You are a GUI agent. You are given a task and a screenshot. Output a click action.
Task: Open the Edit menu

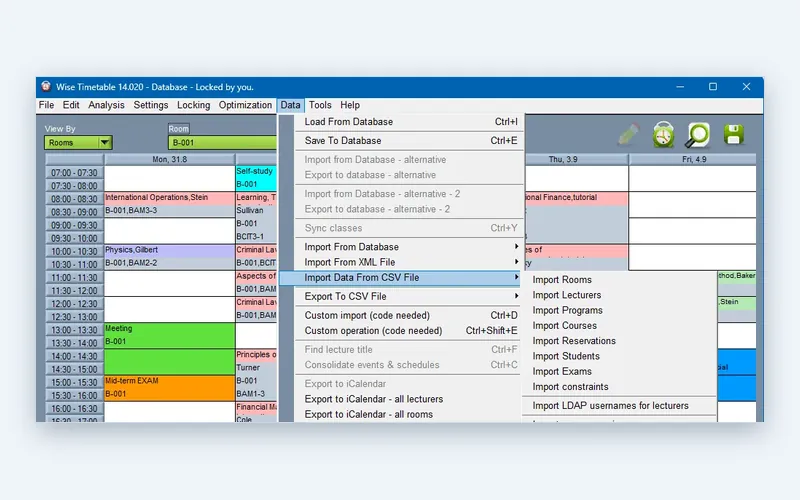[71, 105]
